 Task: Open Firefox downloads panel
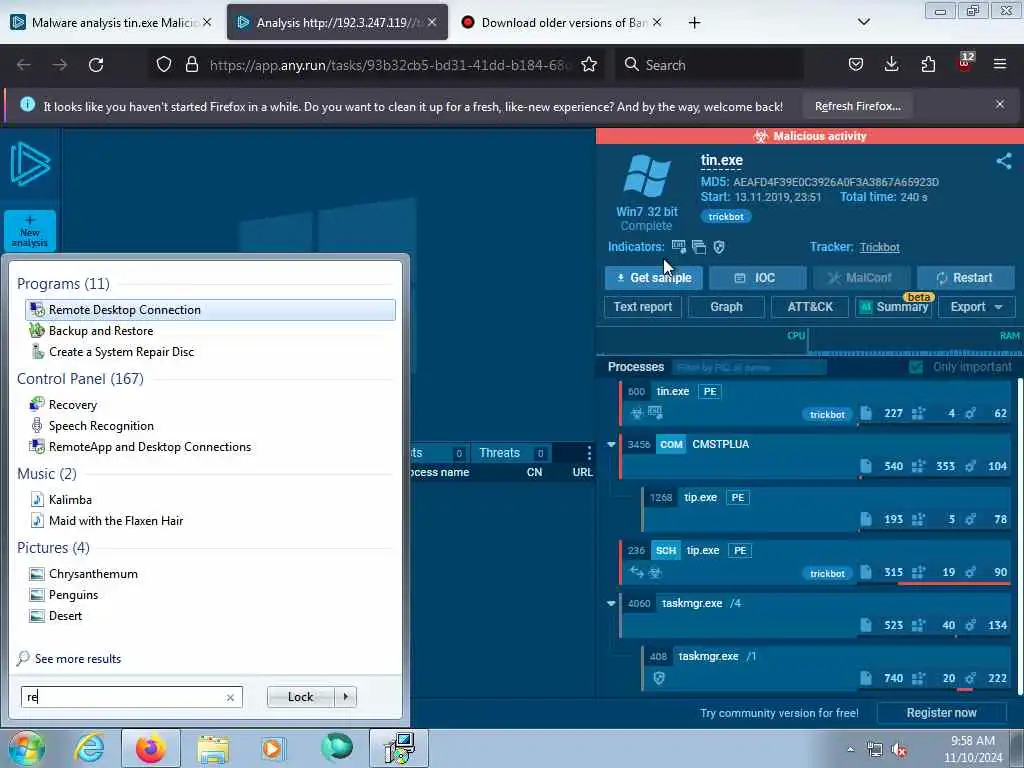[891, 64]
